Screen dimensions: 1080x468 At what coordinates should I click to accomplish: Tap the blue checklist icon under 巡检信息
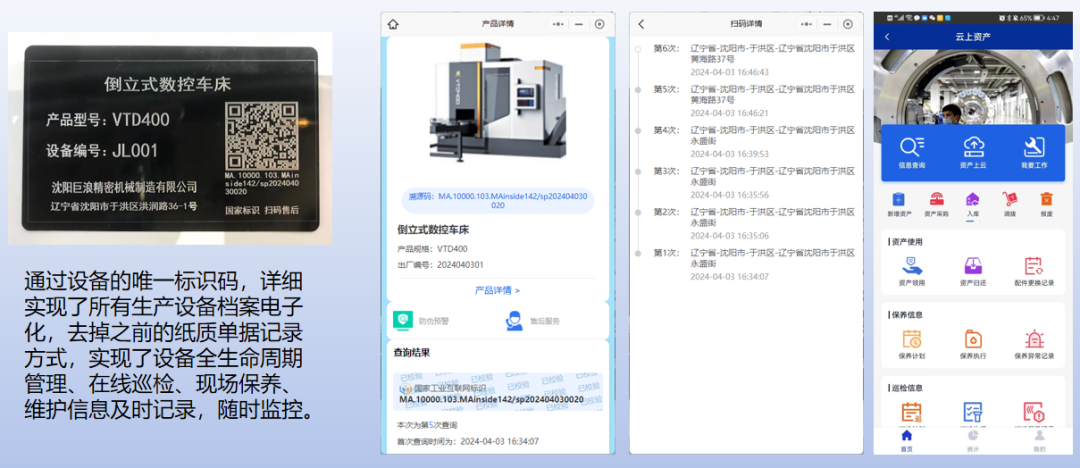pos(973,412)
